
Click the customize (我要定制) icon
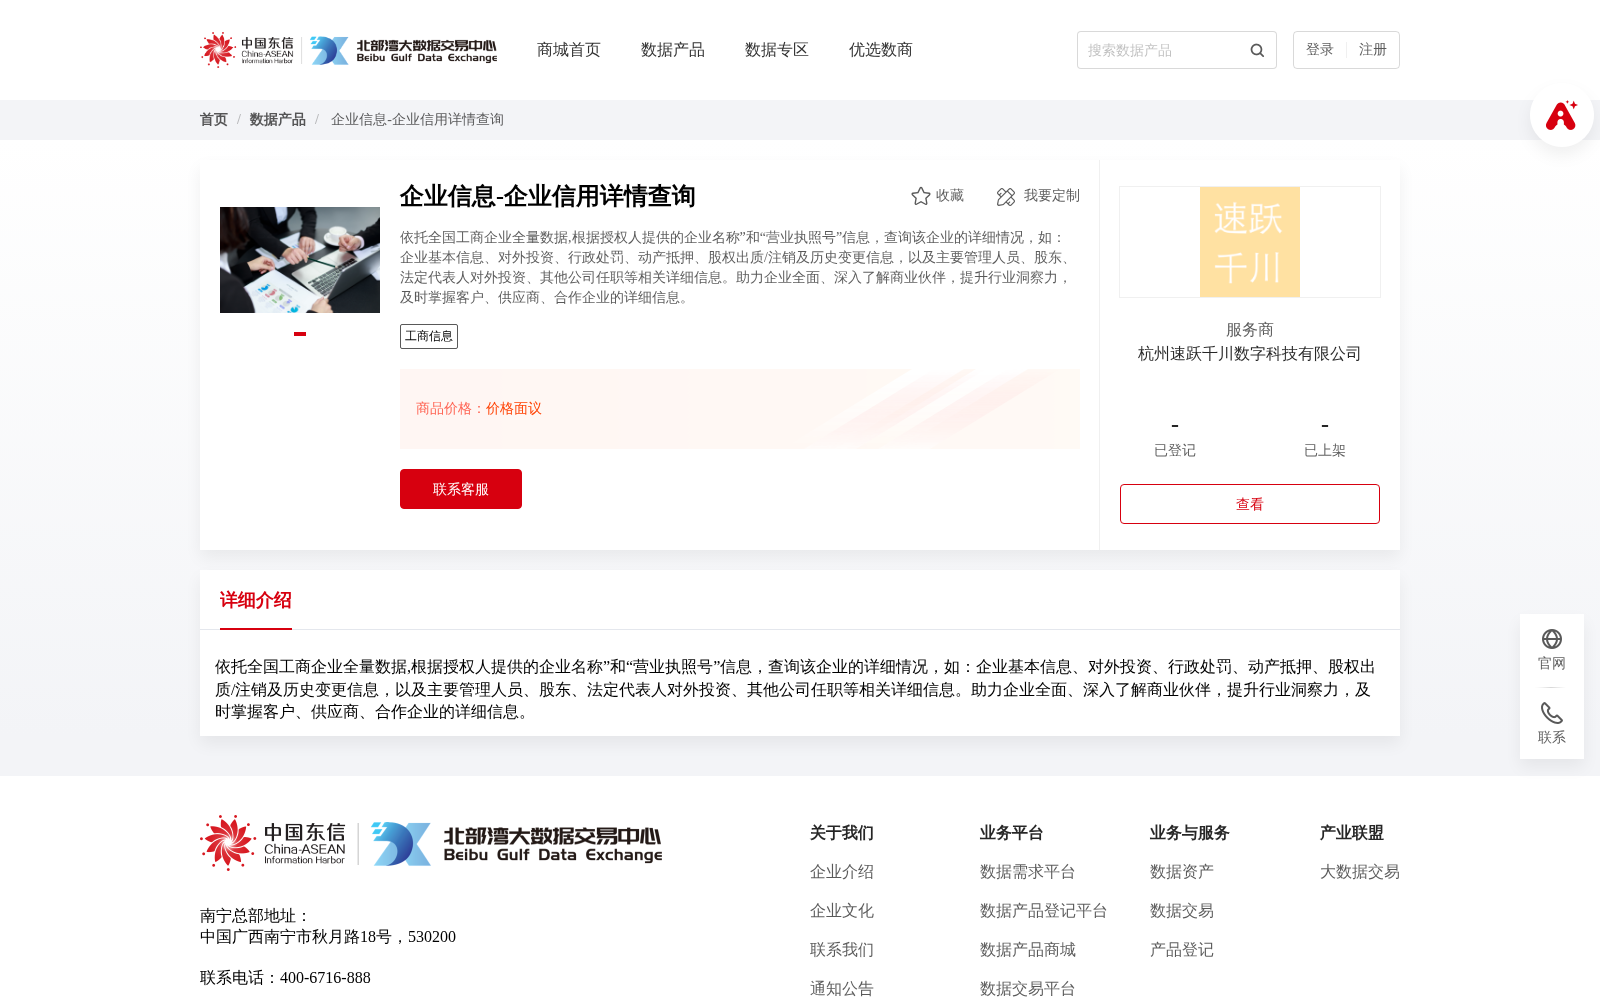[x=1006, y=196]
